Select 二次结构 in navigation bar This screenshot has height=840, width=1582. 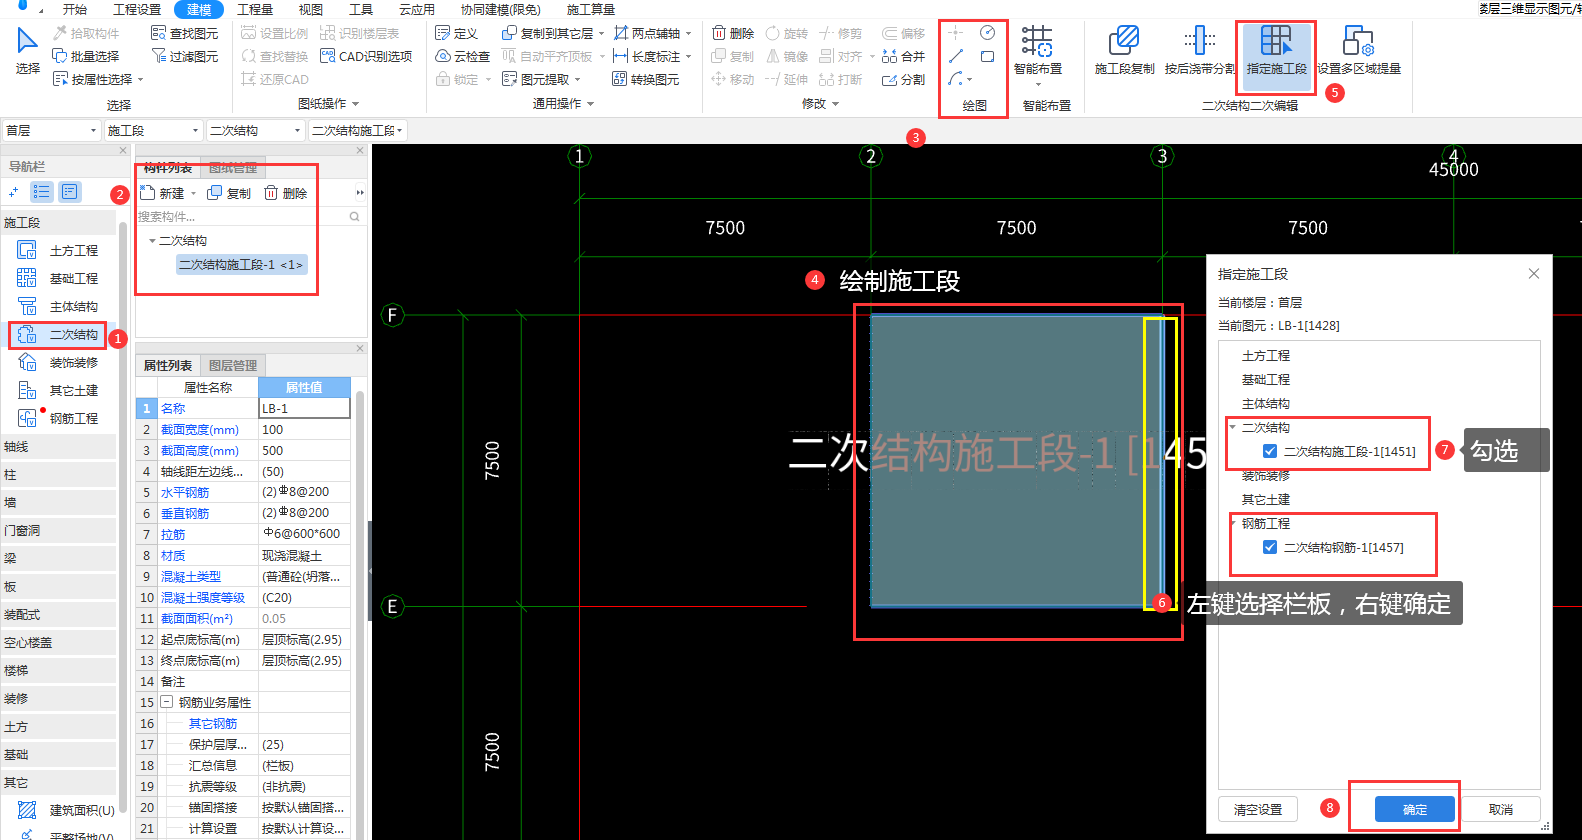pyautogui.click(x=60, y=335)
